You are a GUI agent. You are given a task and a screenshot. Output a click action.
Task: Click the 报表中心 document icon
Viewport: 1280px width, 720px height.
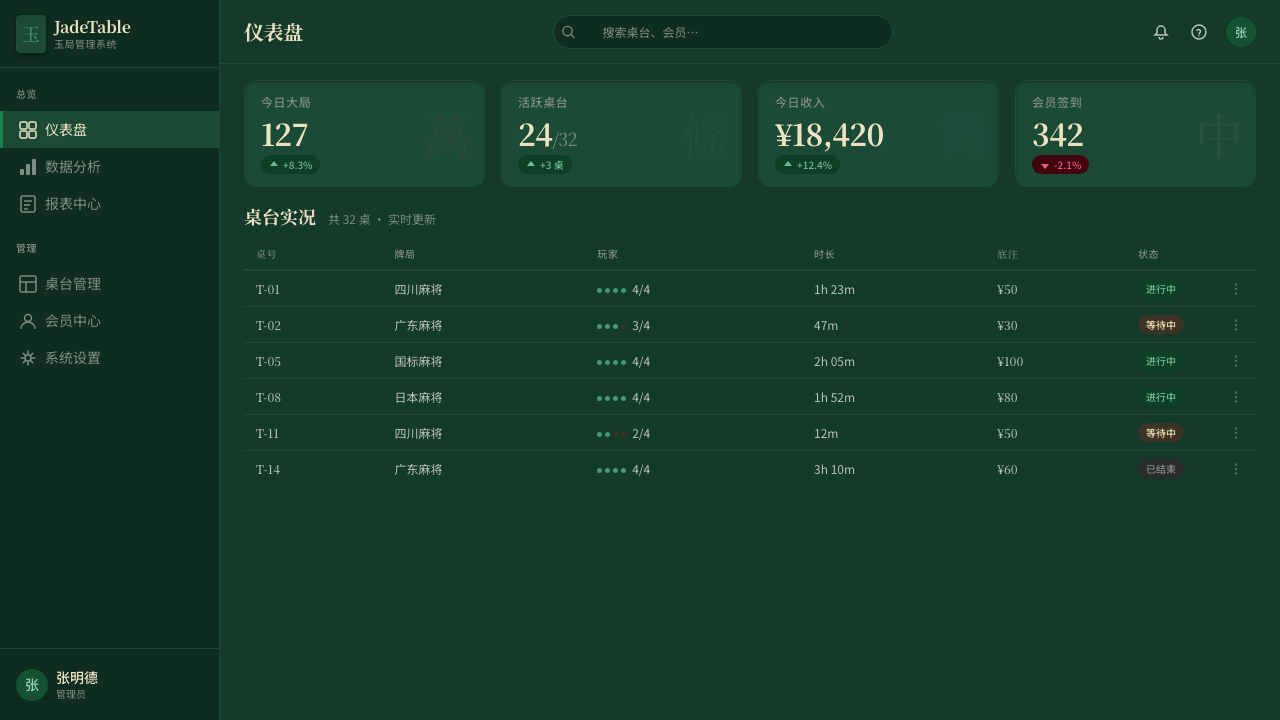(x=28, y=204)
